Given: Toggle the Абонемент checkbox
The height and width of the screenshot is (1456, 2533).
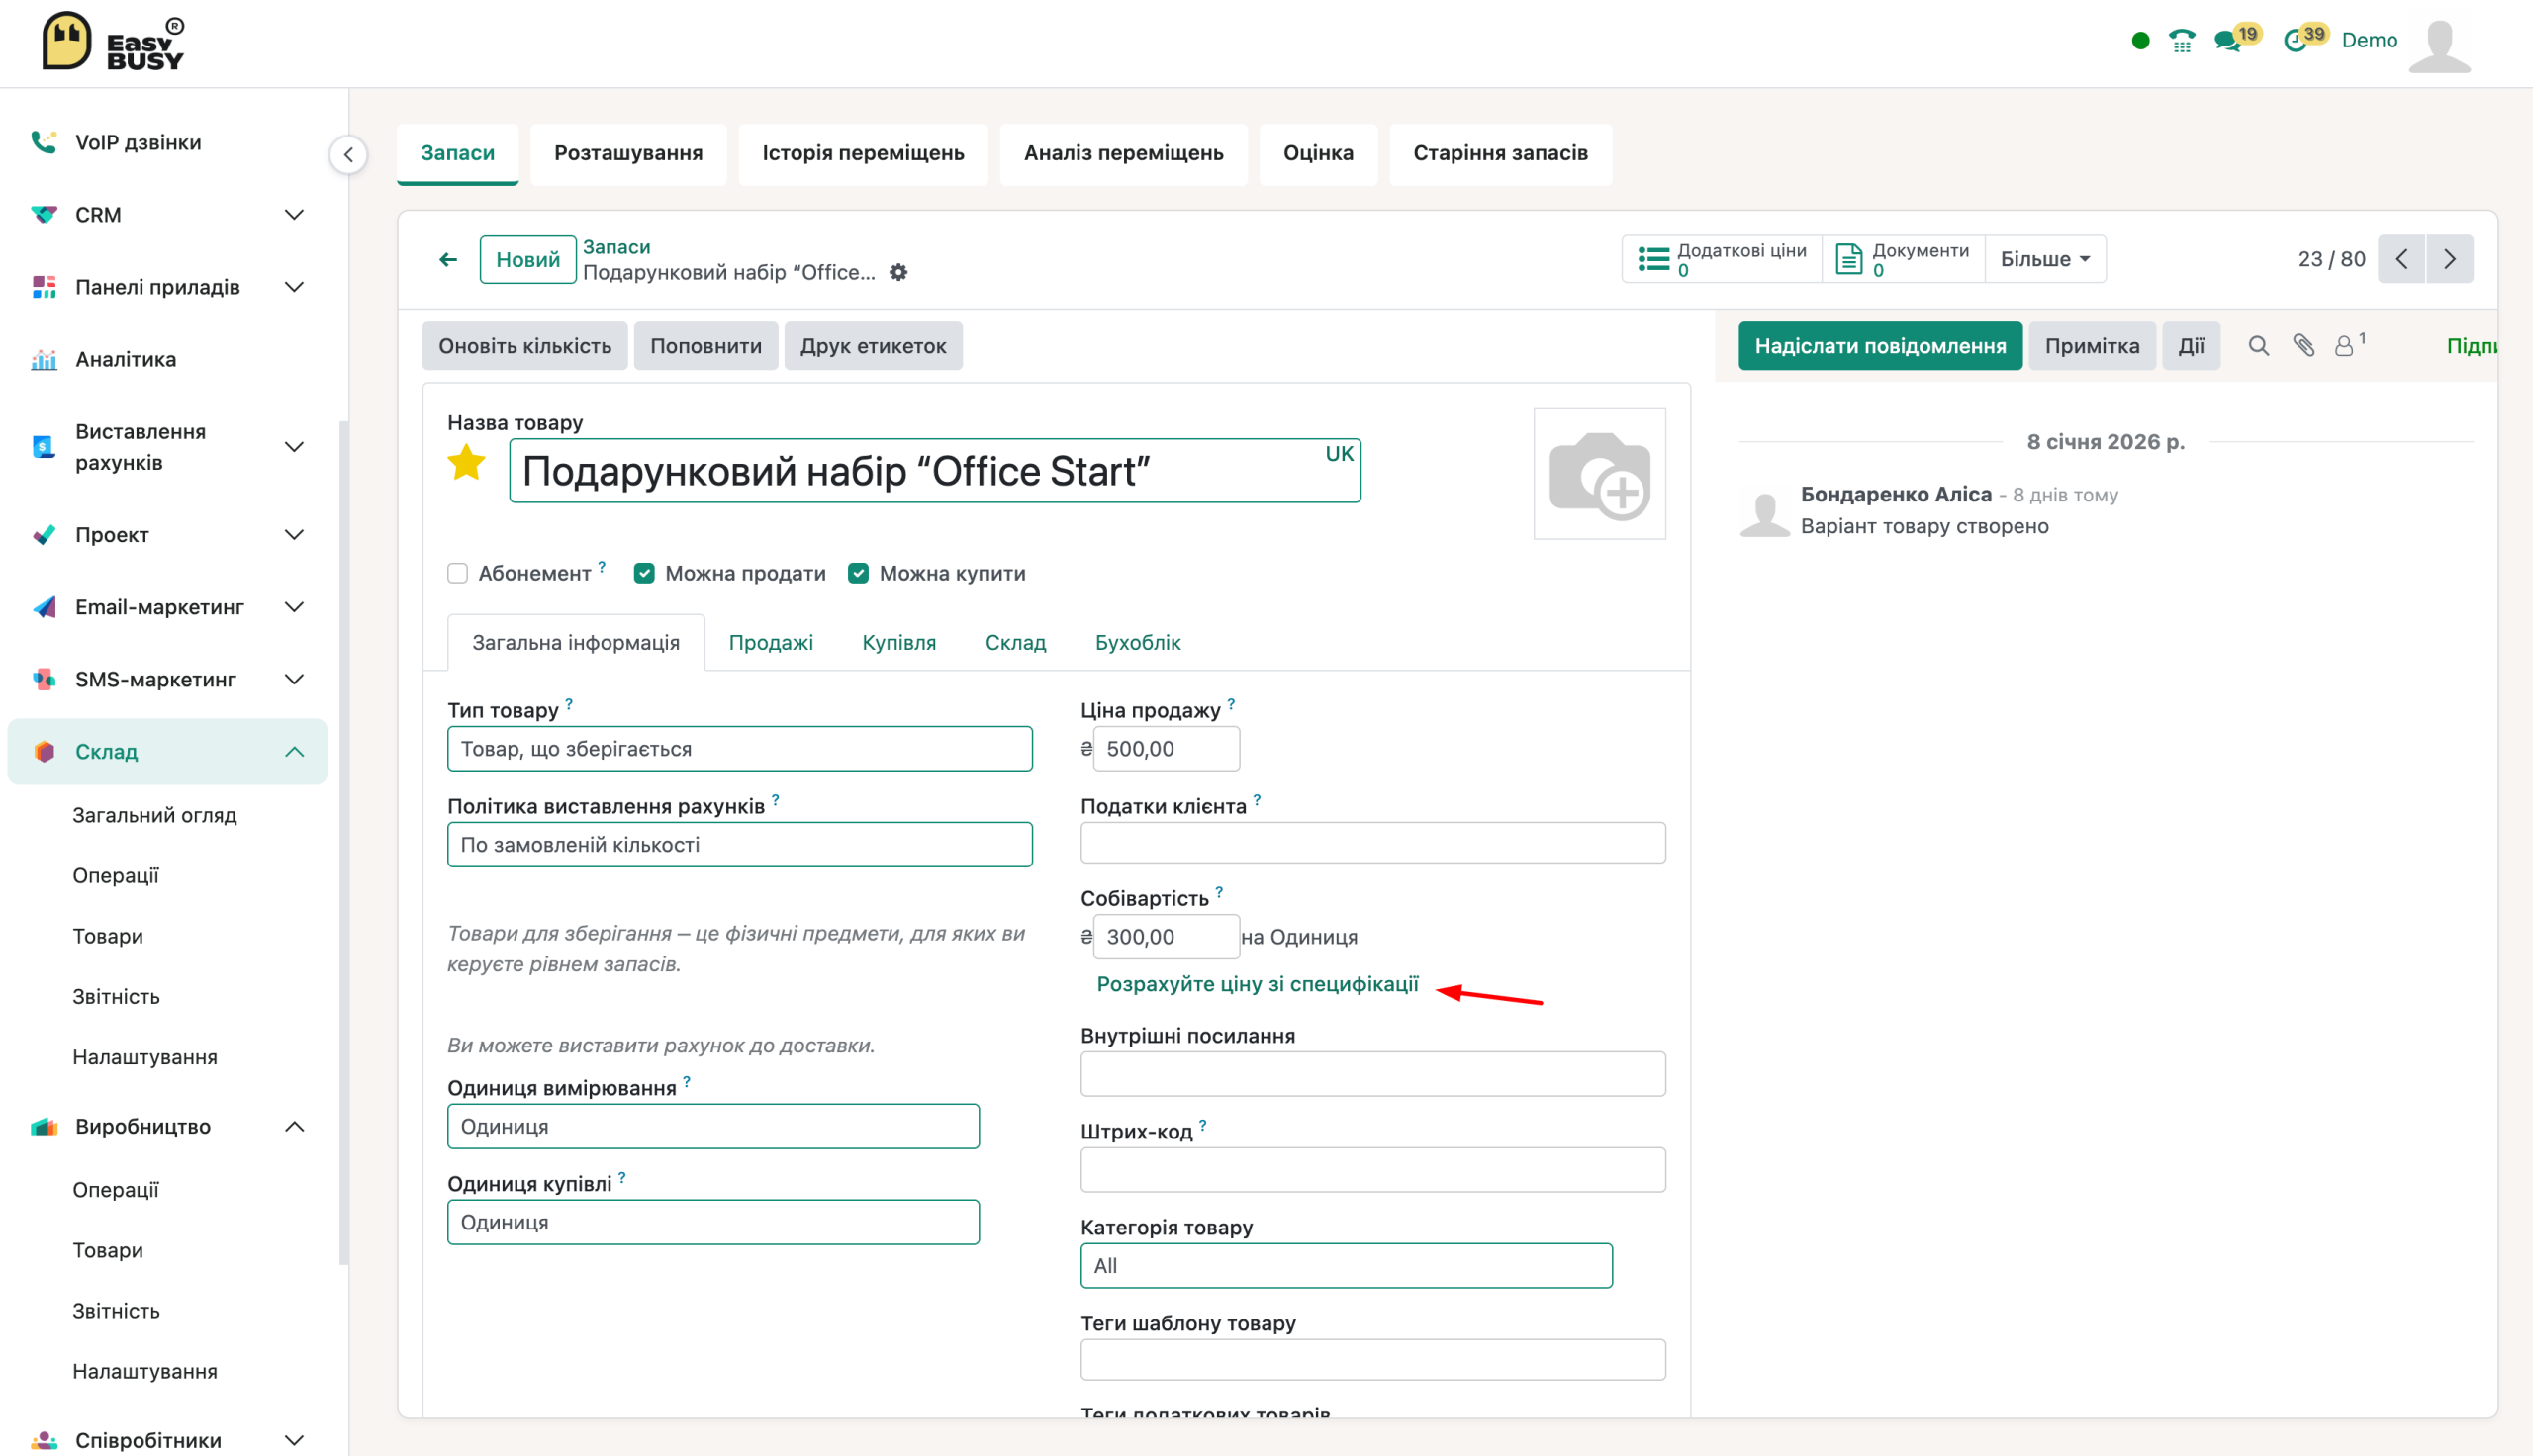Looking at the screenshot, I should pos(457,573).
